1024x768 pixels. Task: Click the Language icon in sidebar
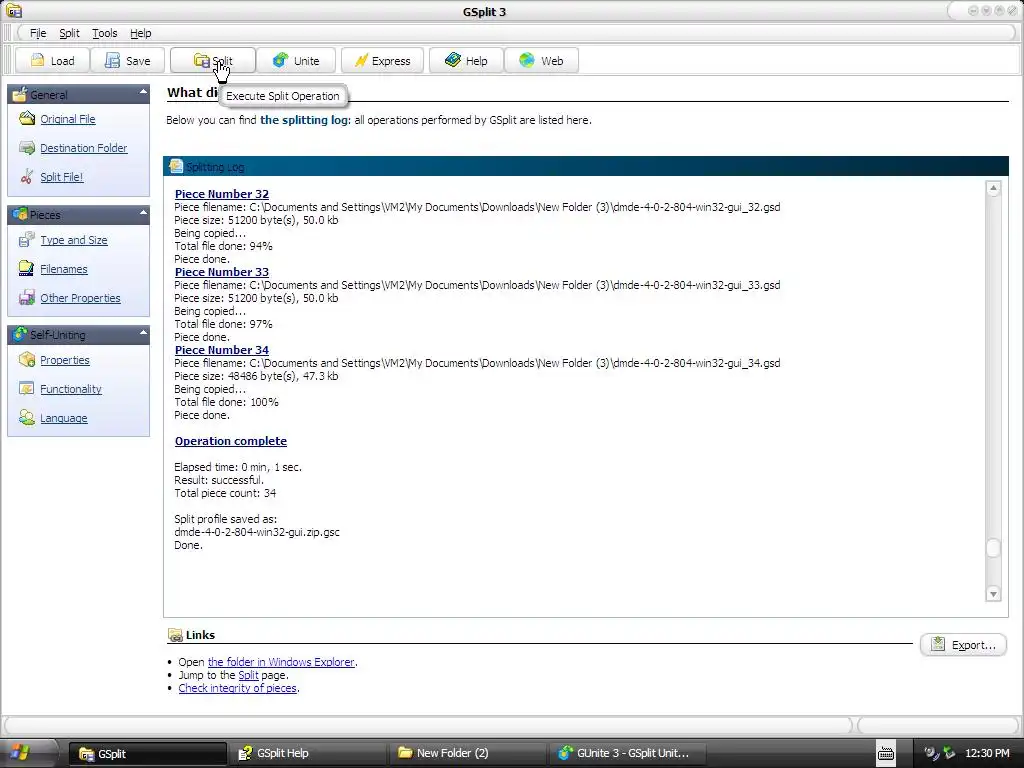27,418
